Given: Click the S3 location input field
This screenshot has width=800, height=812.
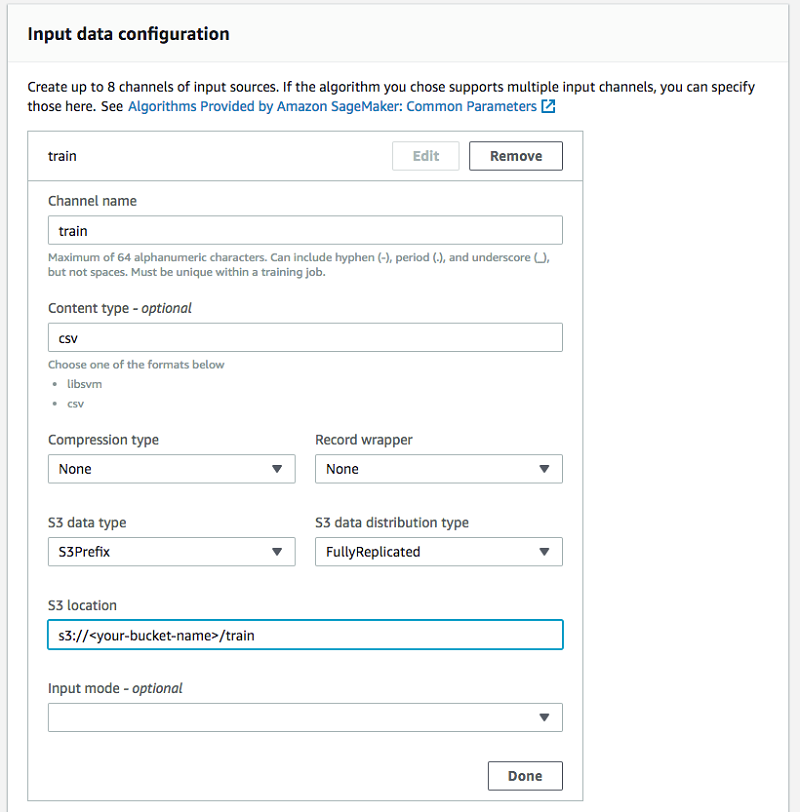Looking at the screenshot, I should [x=305, y=635].
